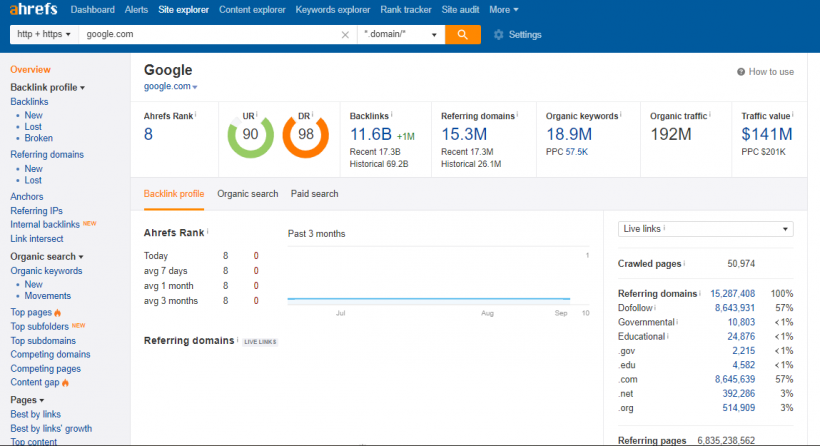820x446 pixels.
Task: Open Referring IPs in the sidebar
Action: 37,211
